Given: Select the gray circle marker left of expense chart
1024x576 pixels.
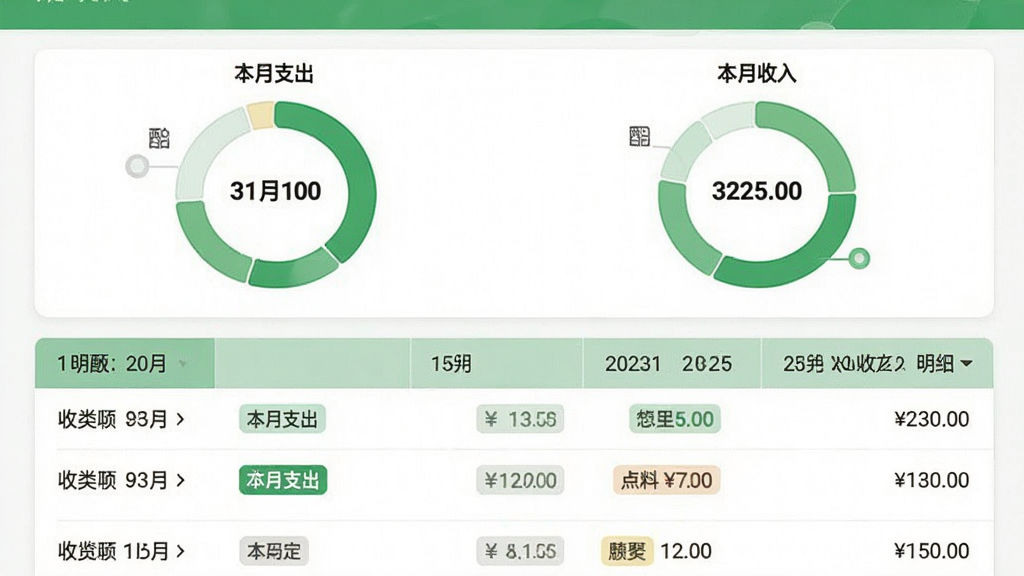Looking at the screenshot, I should pos(137,167).
